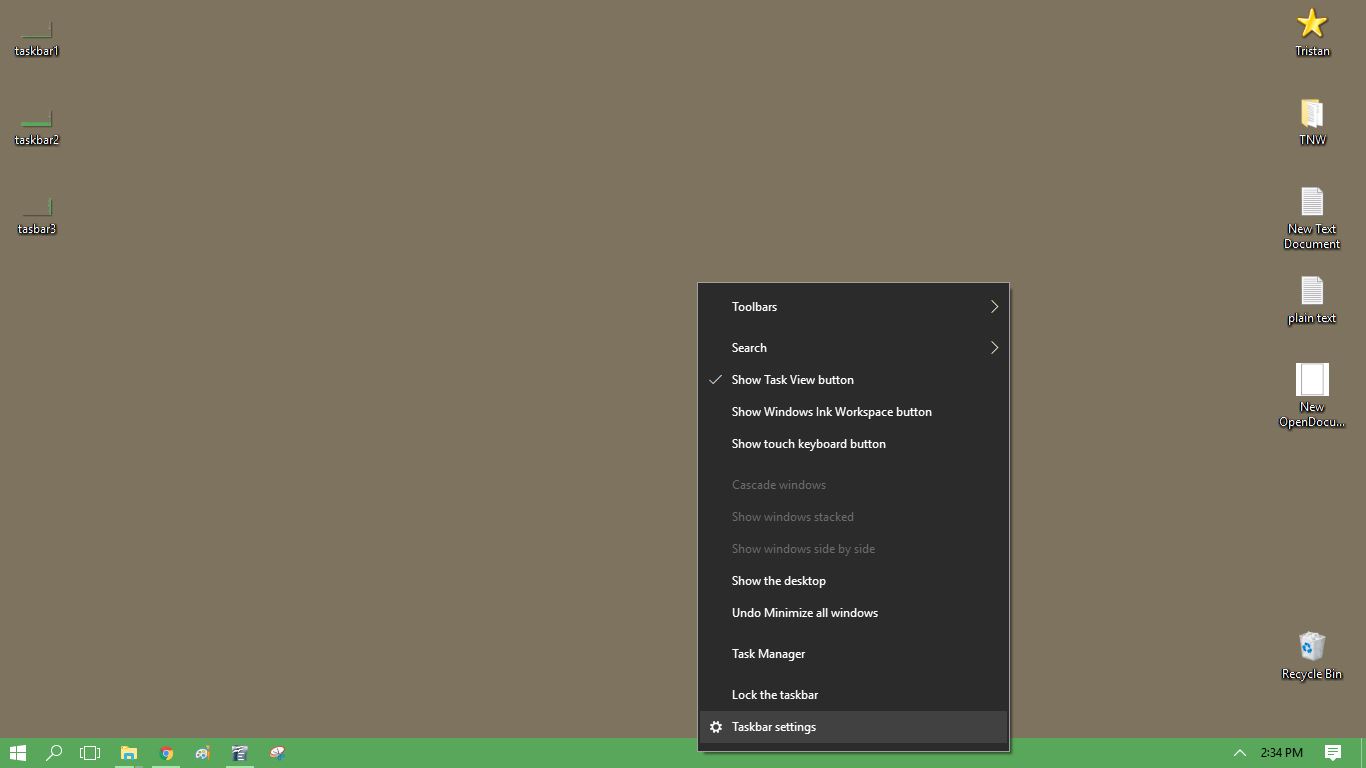Screen dimensions: 1366x768
Task: Click the Windows Start button
Action: (17, 753)
